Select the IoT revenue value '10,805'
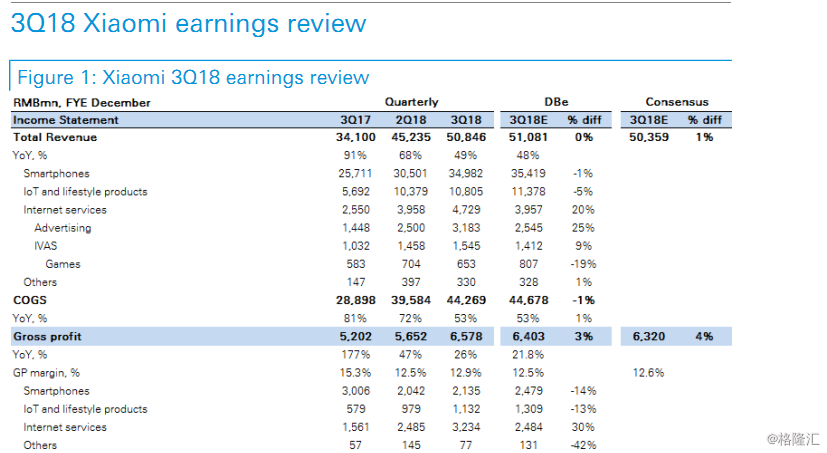The height and width of the screenshot is (453, 827). [x=466, y=192]
